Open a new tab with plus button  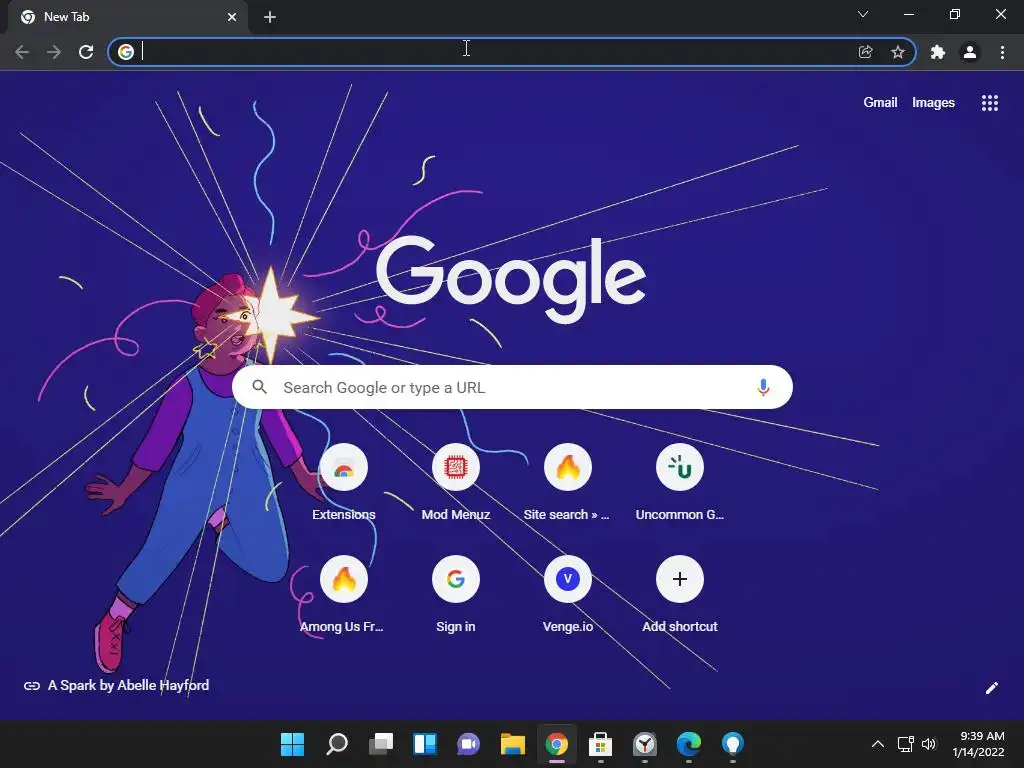pos(270,17)
